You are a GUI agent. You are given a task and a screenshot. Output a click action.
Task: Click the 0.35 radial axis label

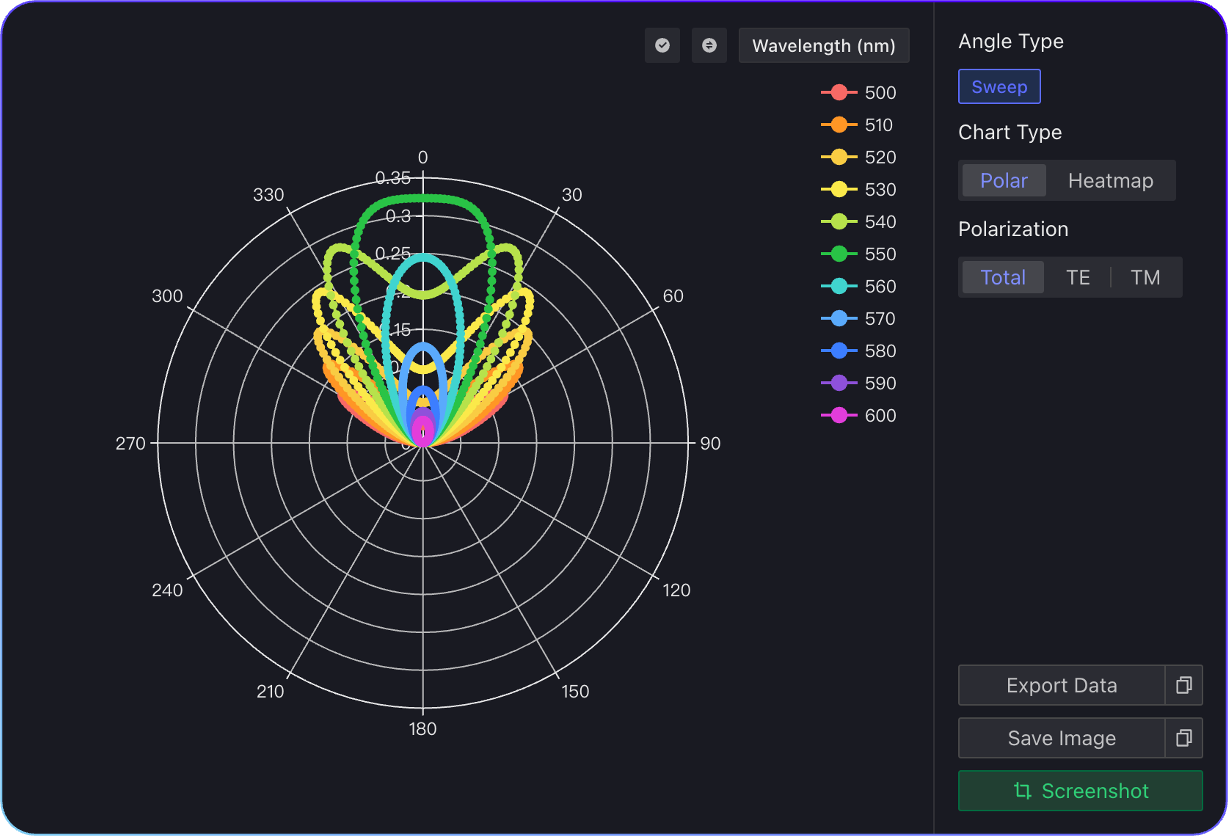393,179
